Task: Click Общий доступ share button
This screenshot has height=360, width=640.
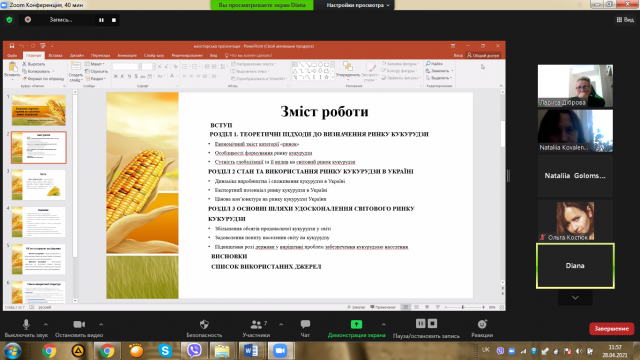Action: point(483,56)
